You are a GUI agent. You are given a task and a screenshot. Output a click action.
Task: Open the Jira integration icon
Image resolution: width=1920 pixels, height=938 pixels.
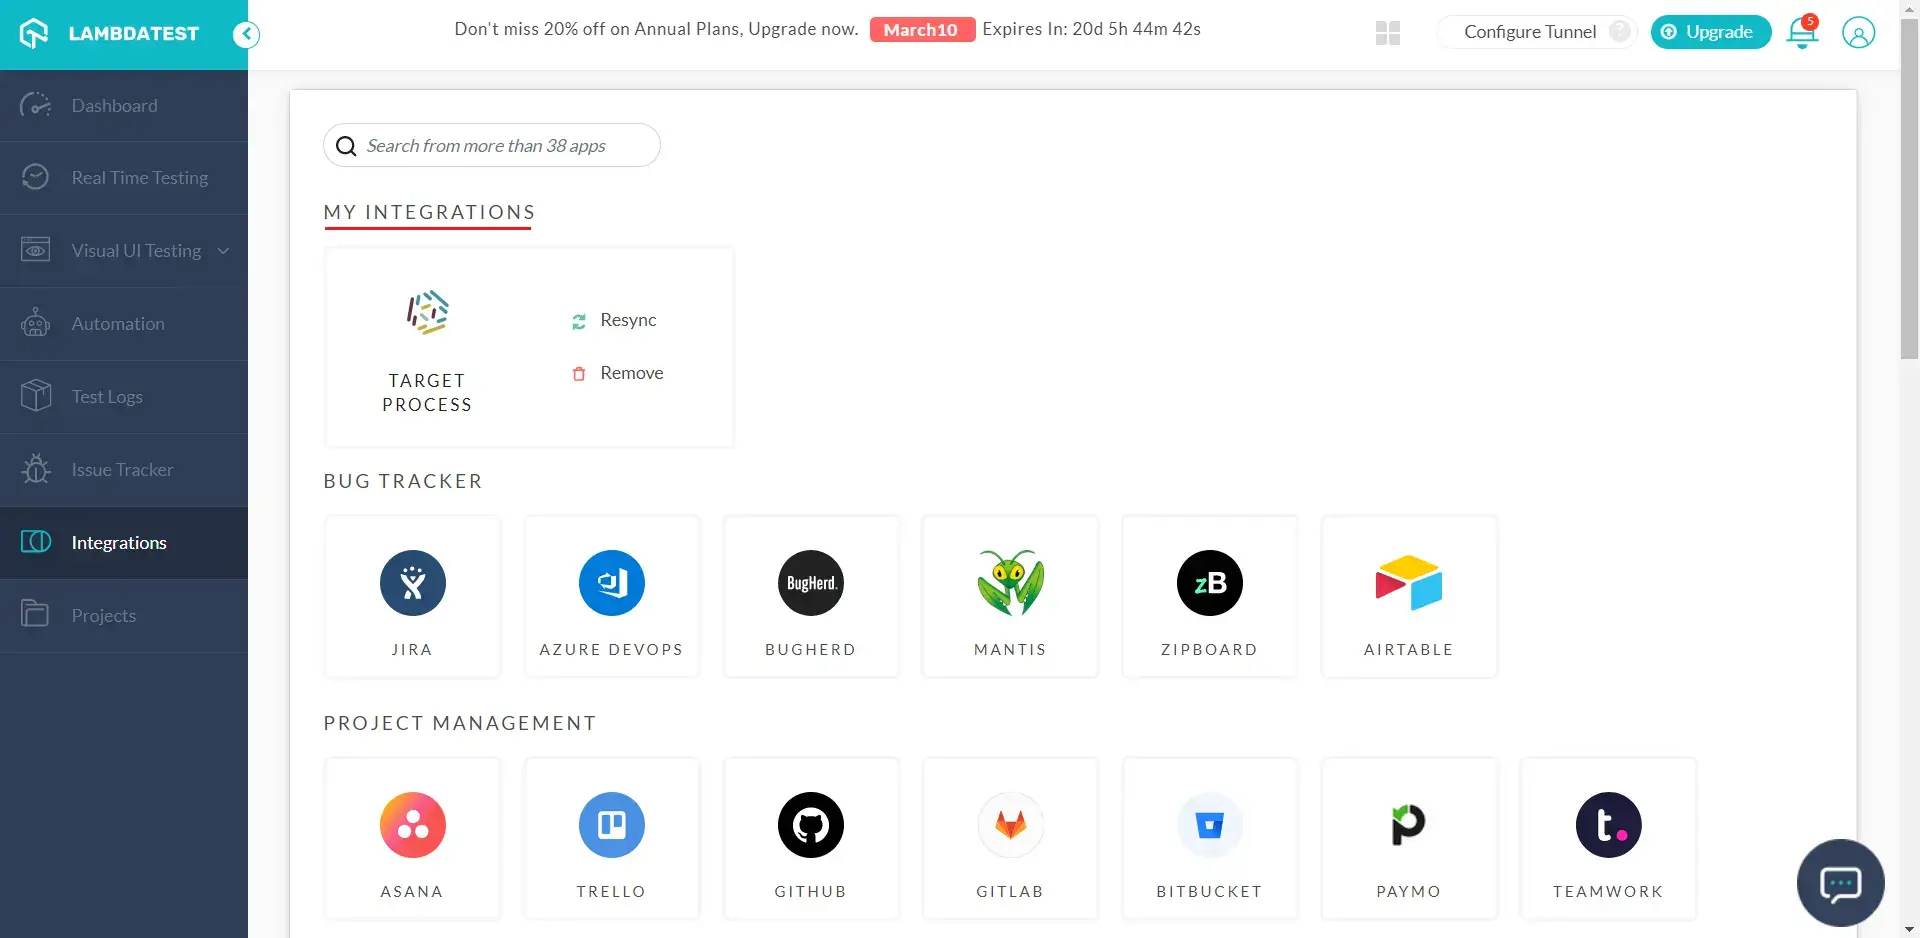[x=412, y=584]
